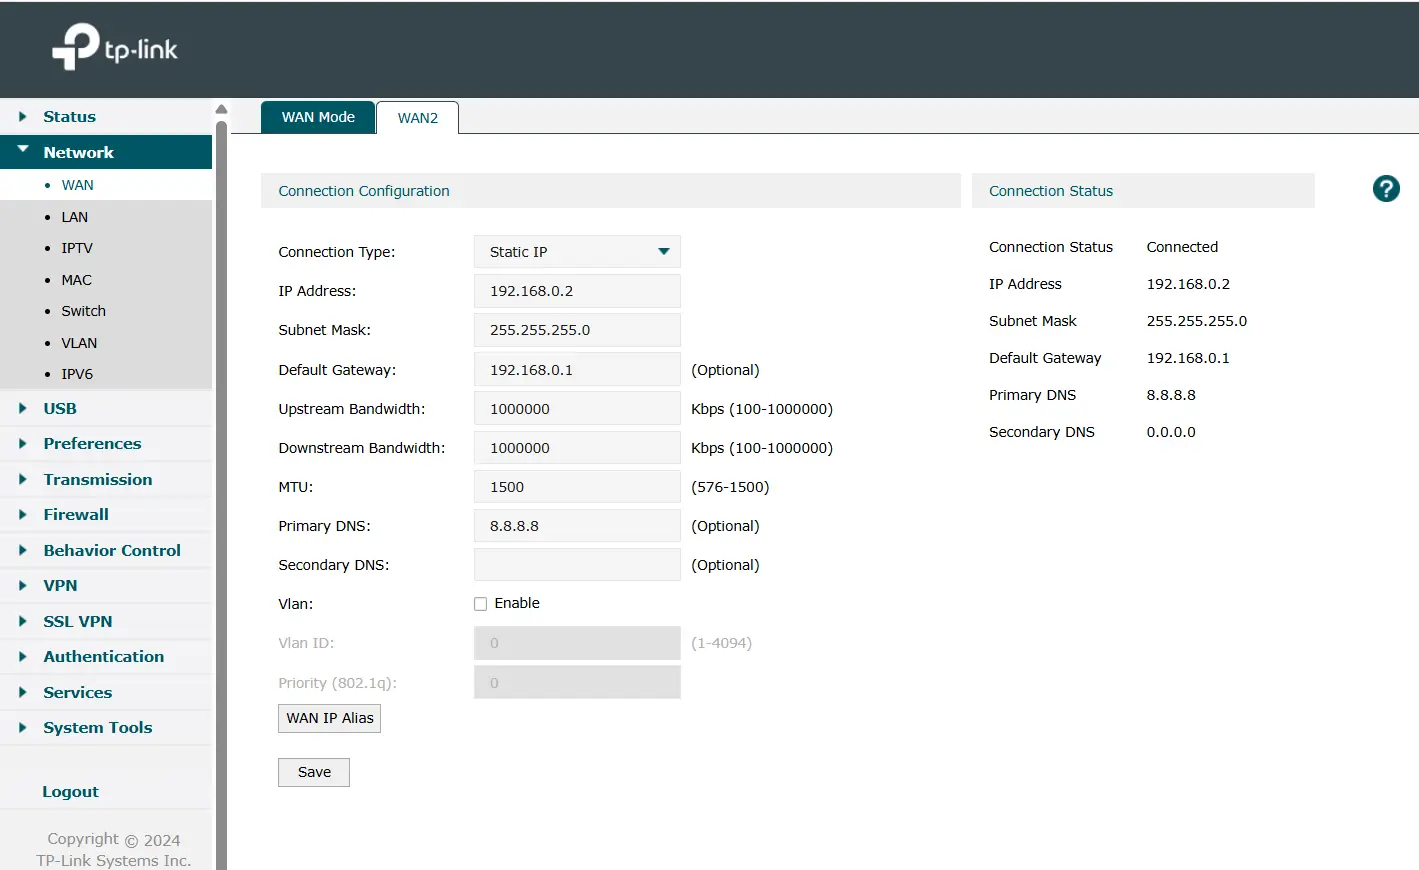1419x870 pixels.
Task: Click the sidebar scrollbar up arrow
Action: (221, 109)
